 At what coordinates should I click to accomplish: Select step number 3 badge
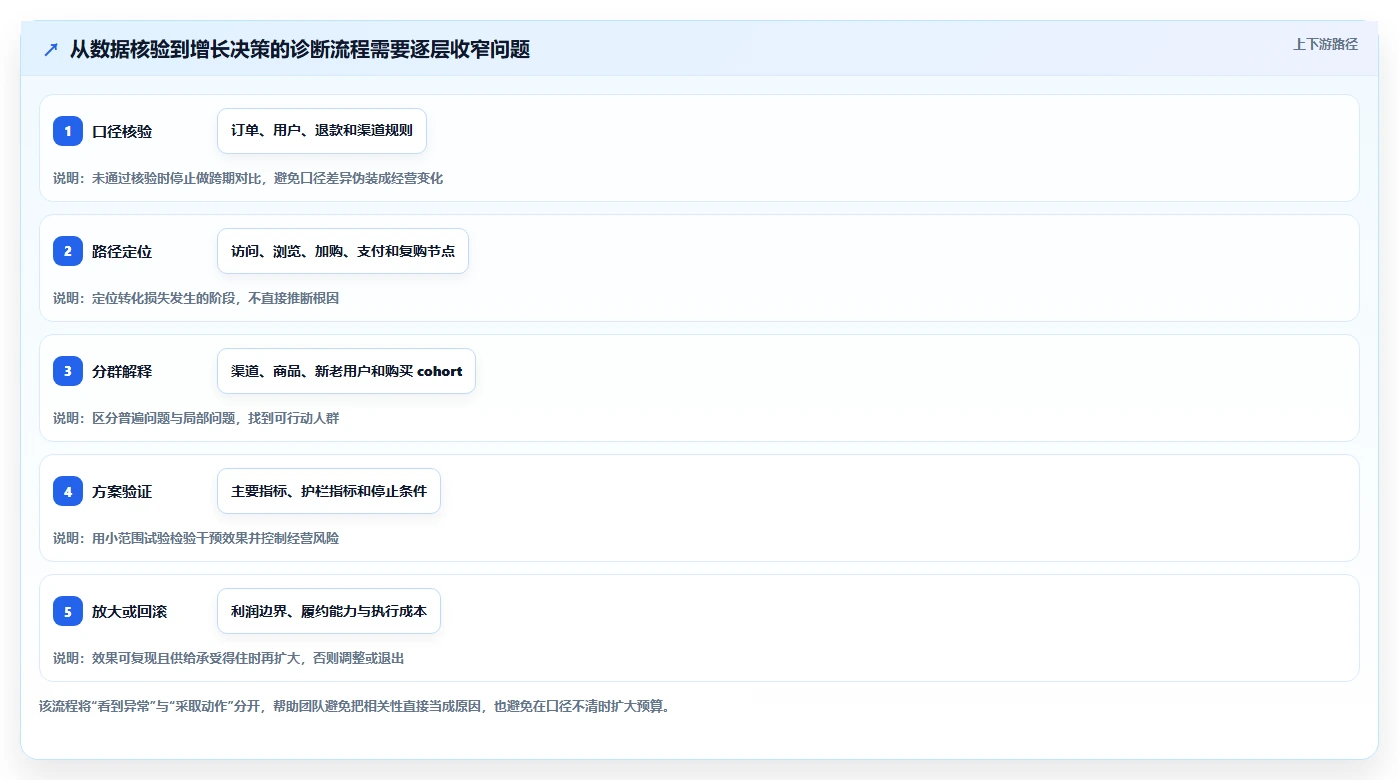(68, 371)
